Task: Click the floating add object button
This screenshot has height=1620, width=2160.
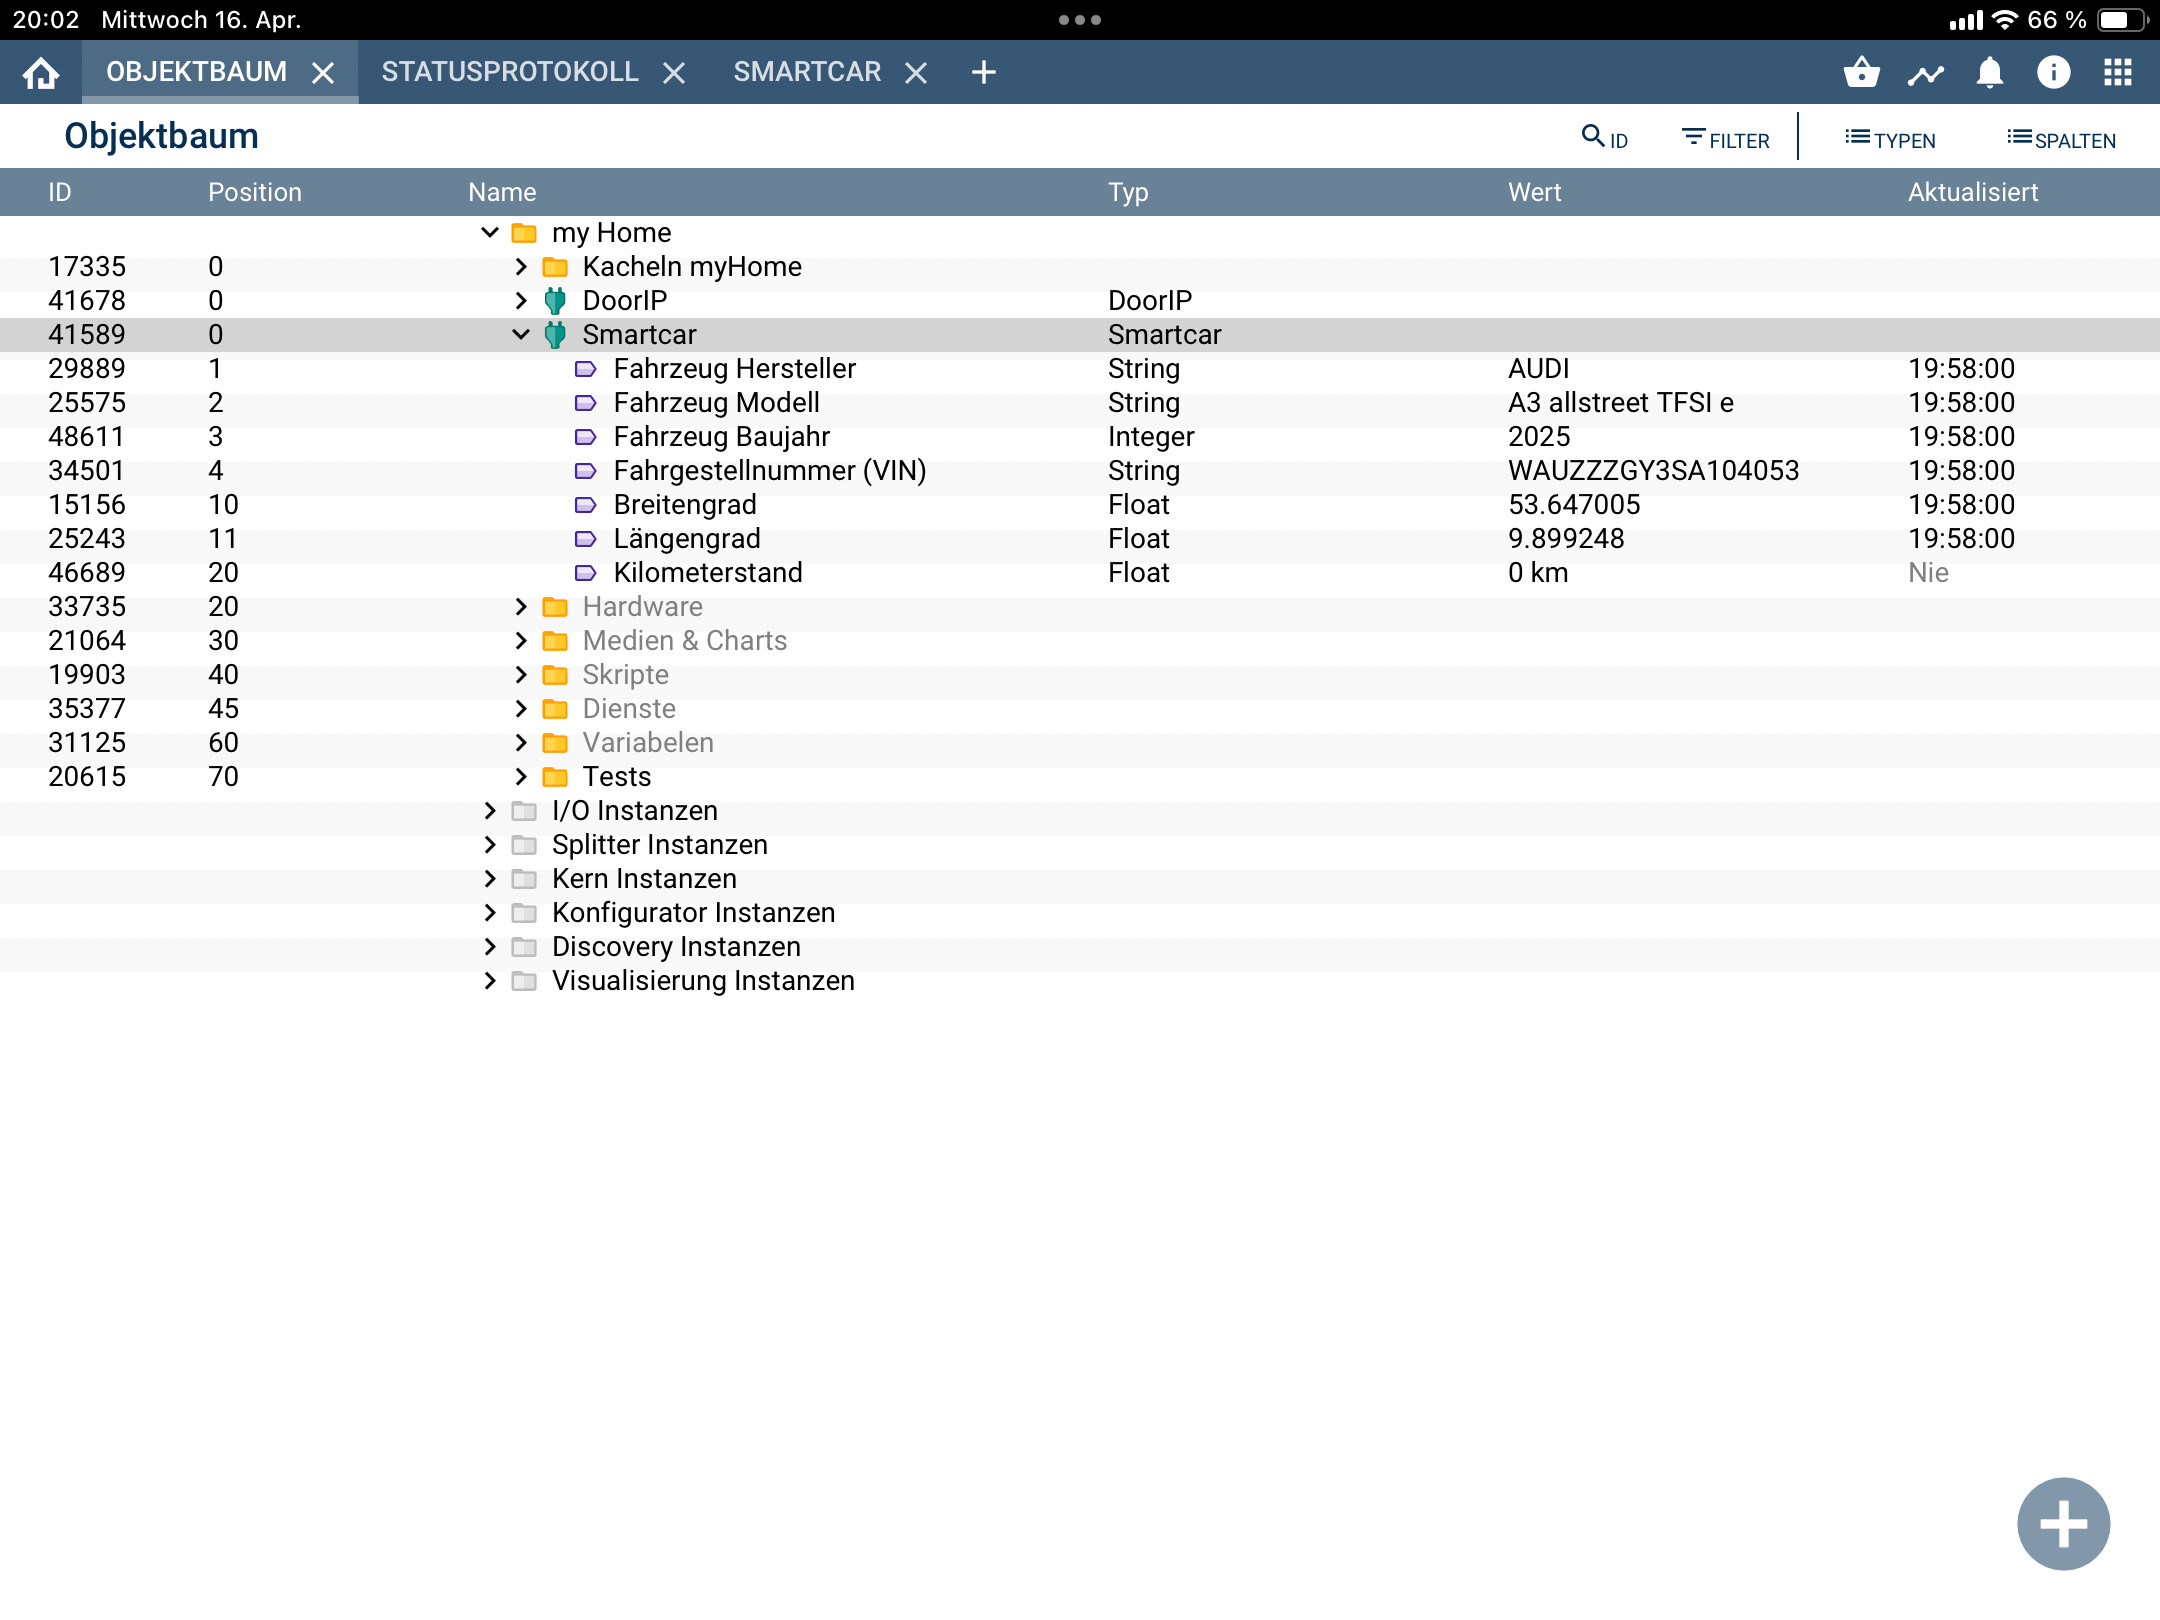Action: tap(2063, 1524)
